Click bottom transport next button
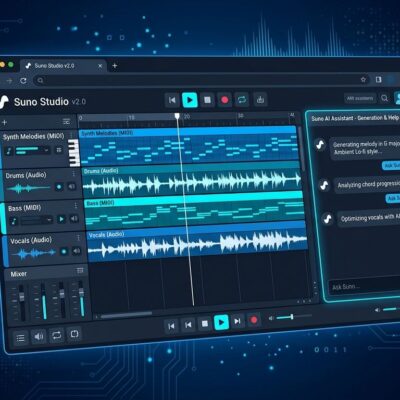 [237, 321]
